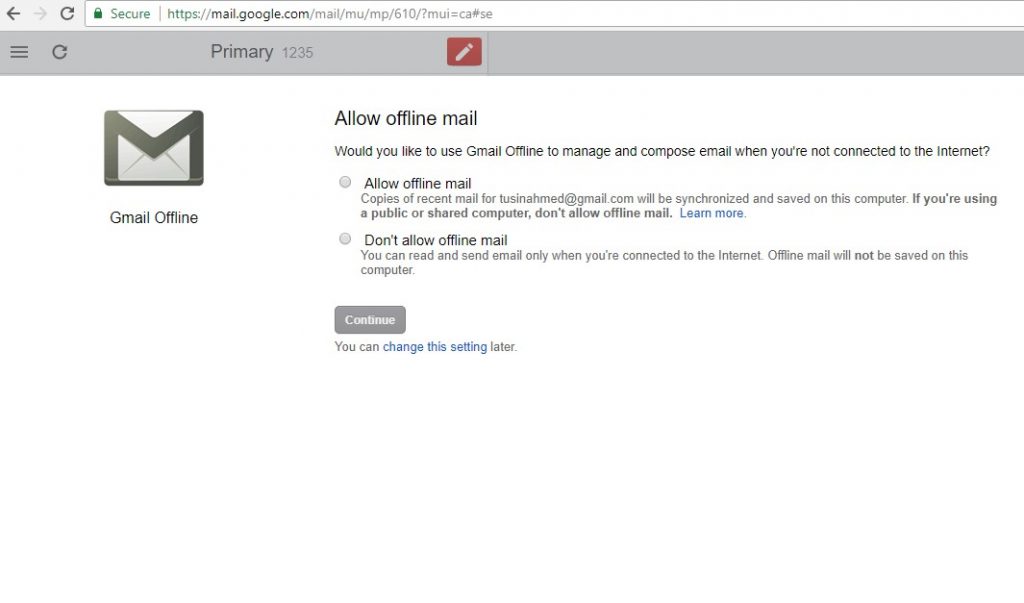Click the large 'Allow offline mail' page heading
This screenshot has height=603, width=1024.
tap(405, 119)
